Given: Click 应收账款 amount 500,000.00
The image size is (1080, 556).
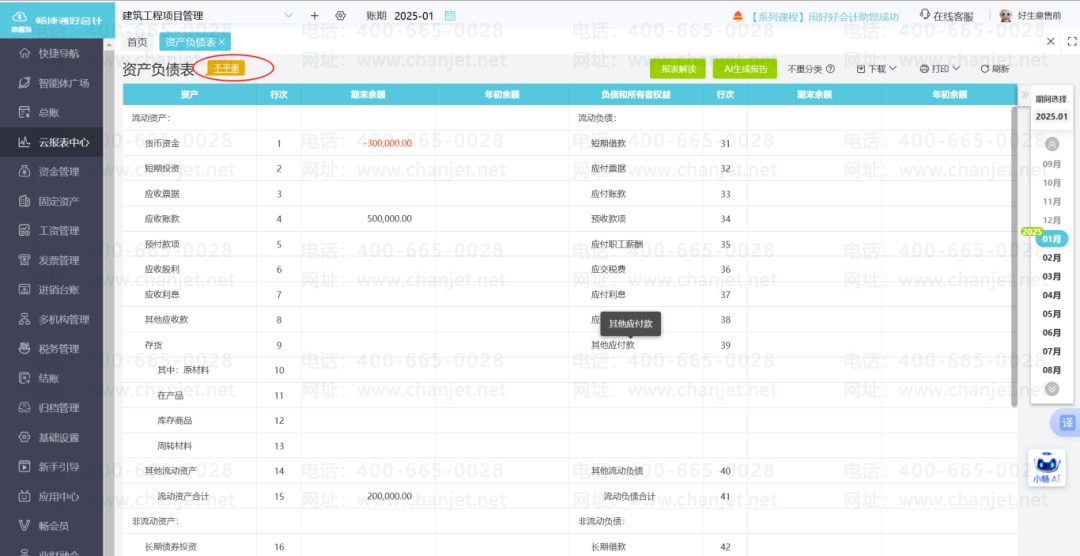Looking at the screenshot, I should (390, 218).
